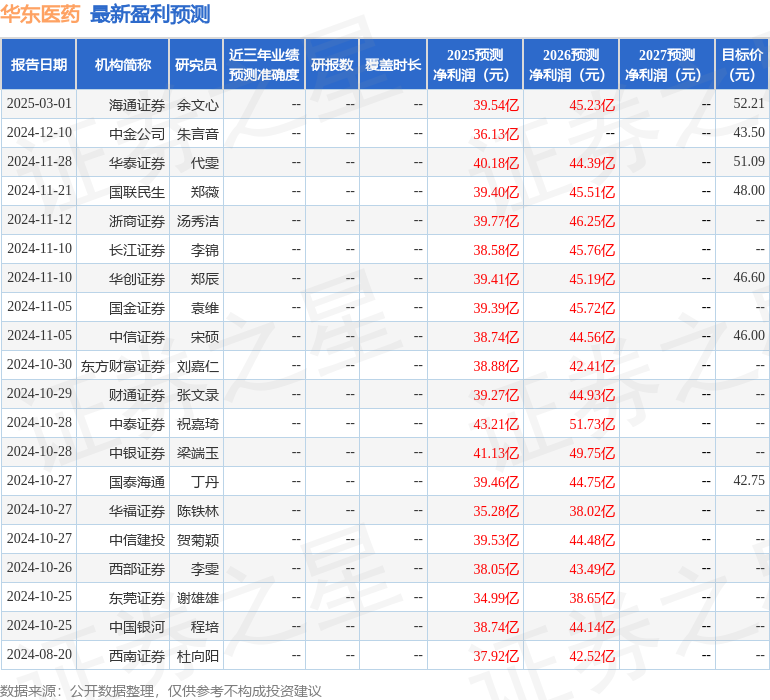Click the 目标价 column header

742,64
